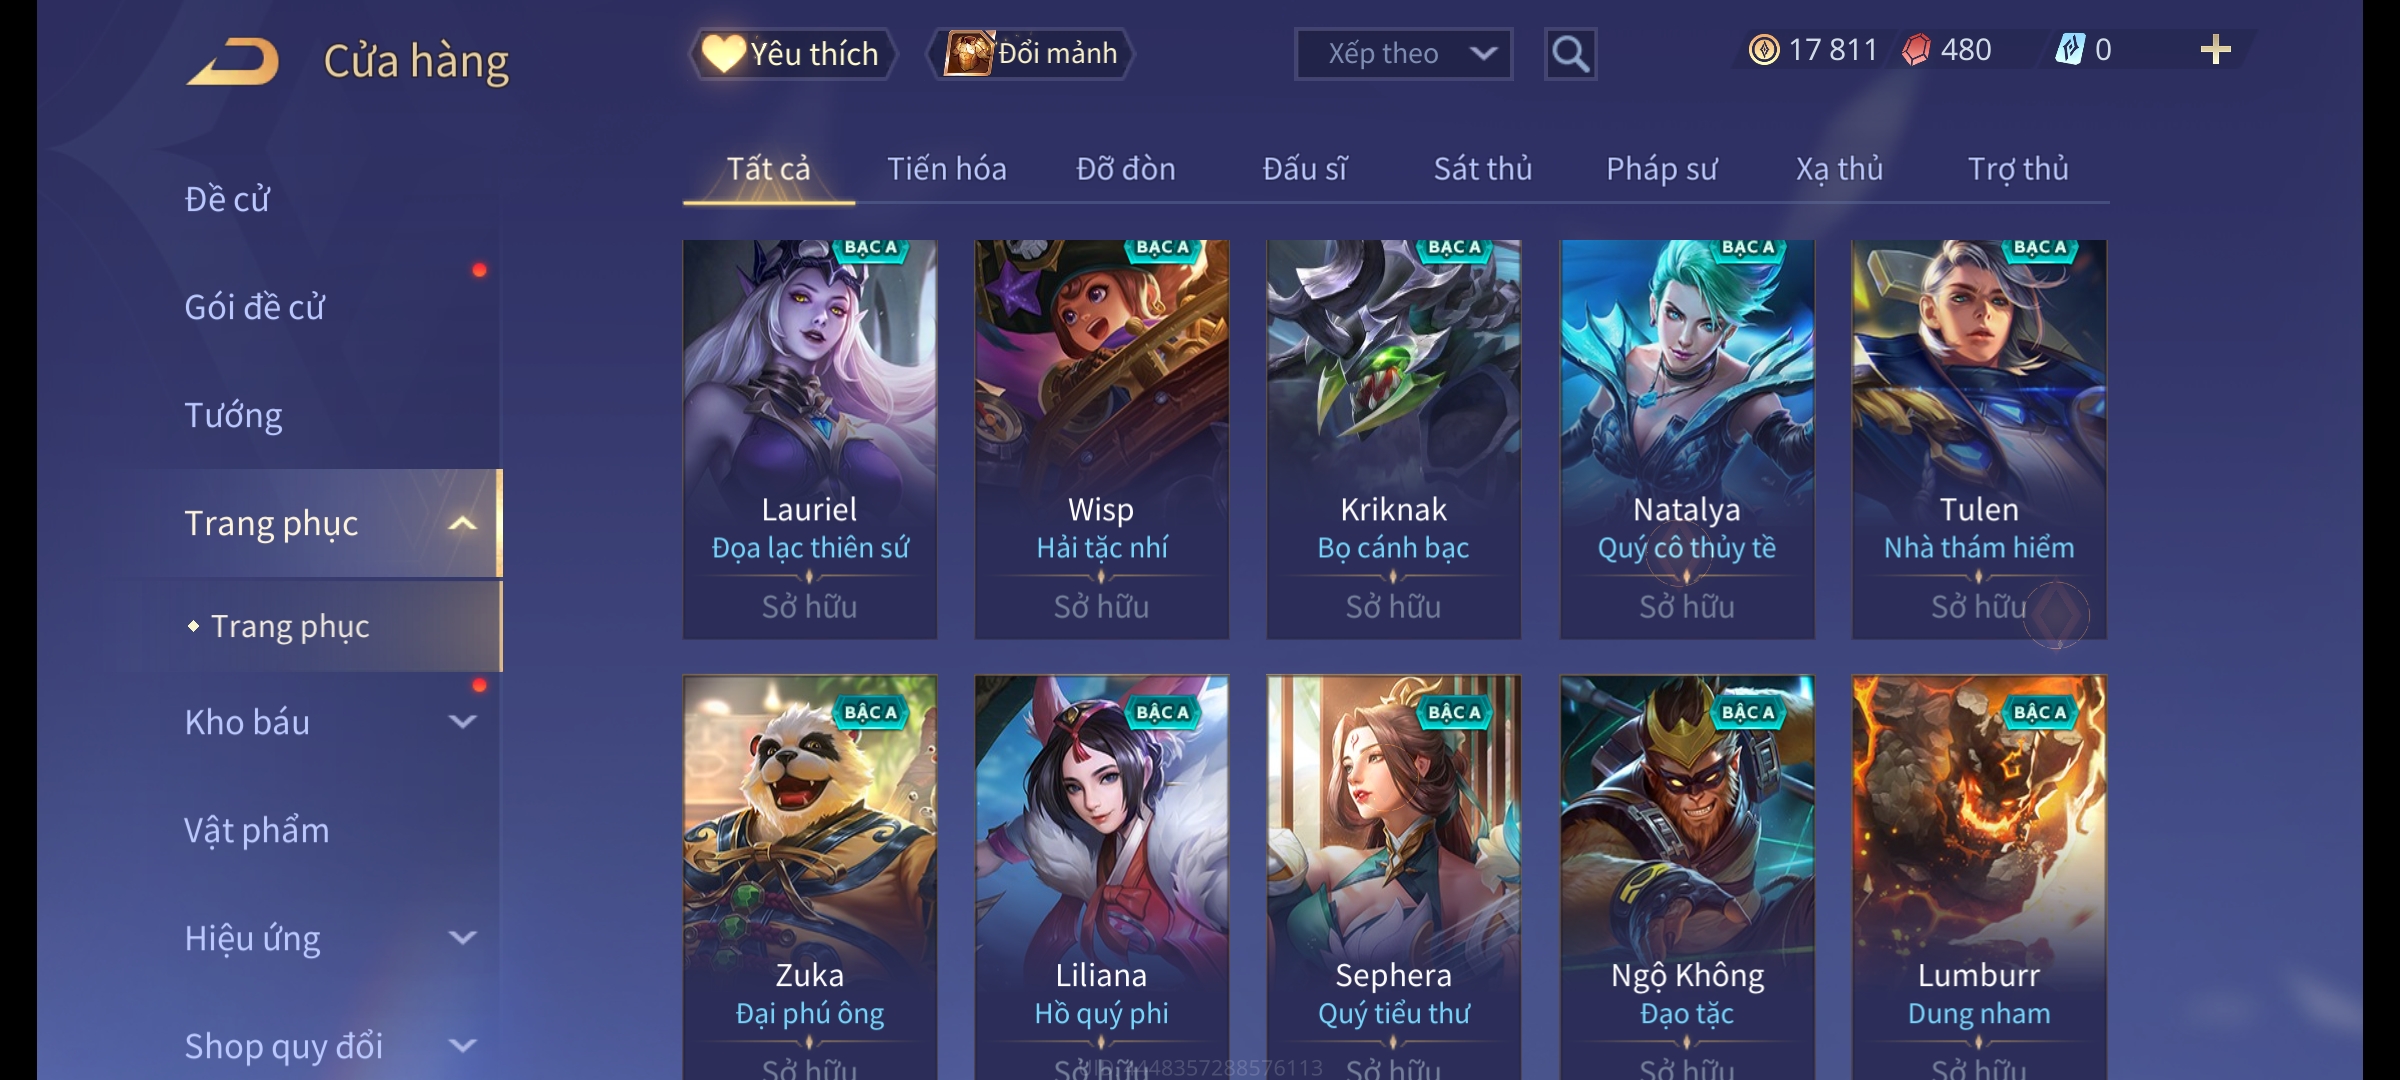Select the Lauriel Đọa lạc thiên sứ skin
Image resolution: width=2400 pixels, height=1080 pixels.
point(810,439)
